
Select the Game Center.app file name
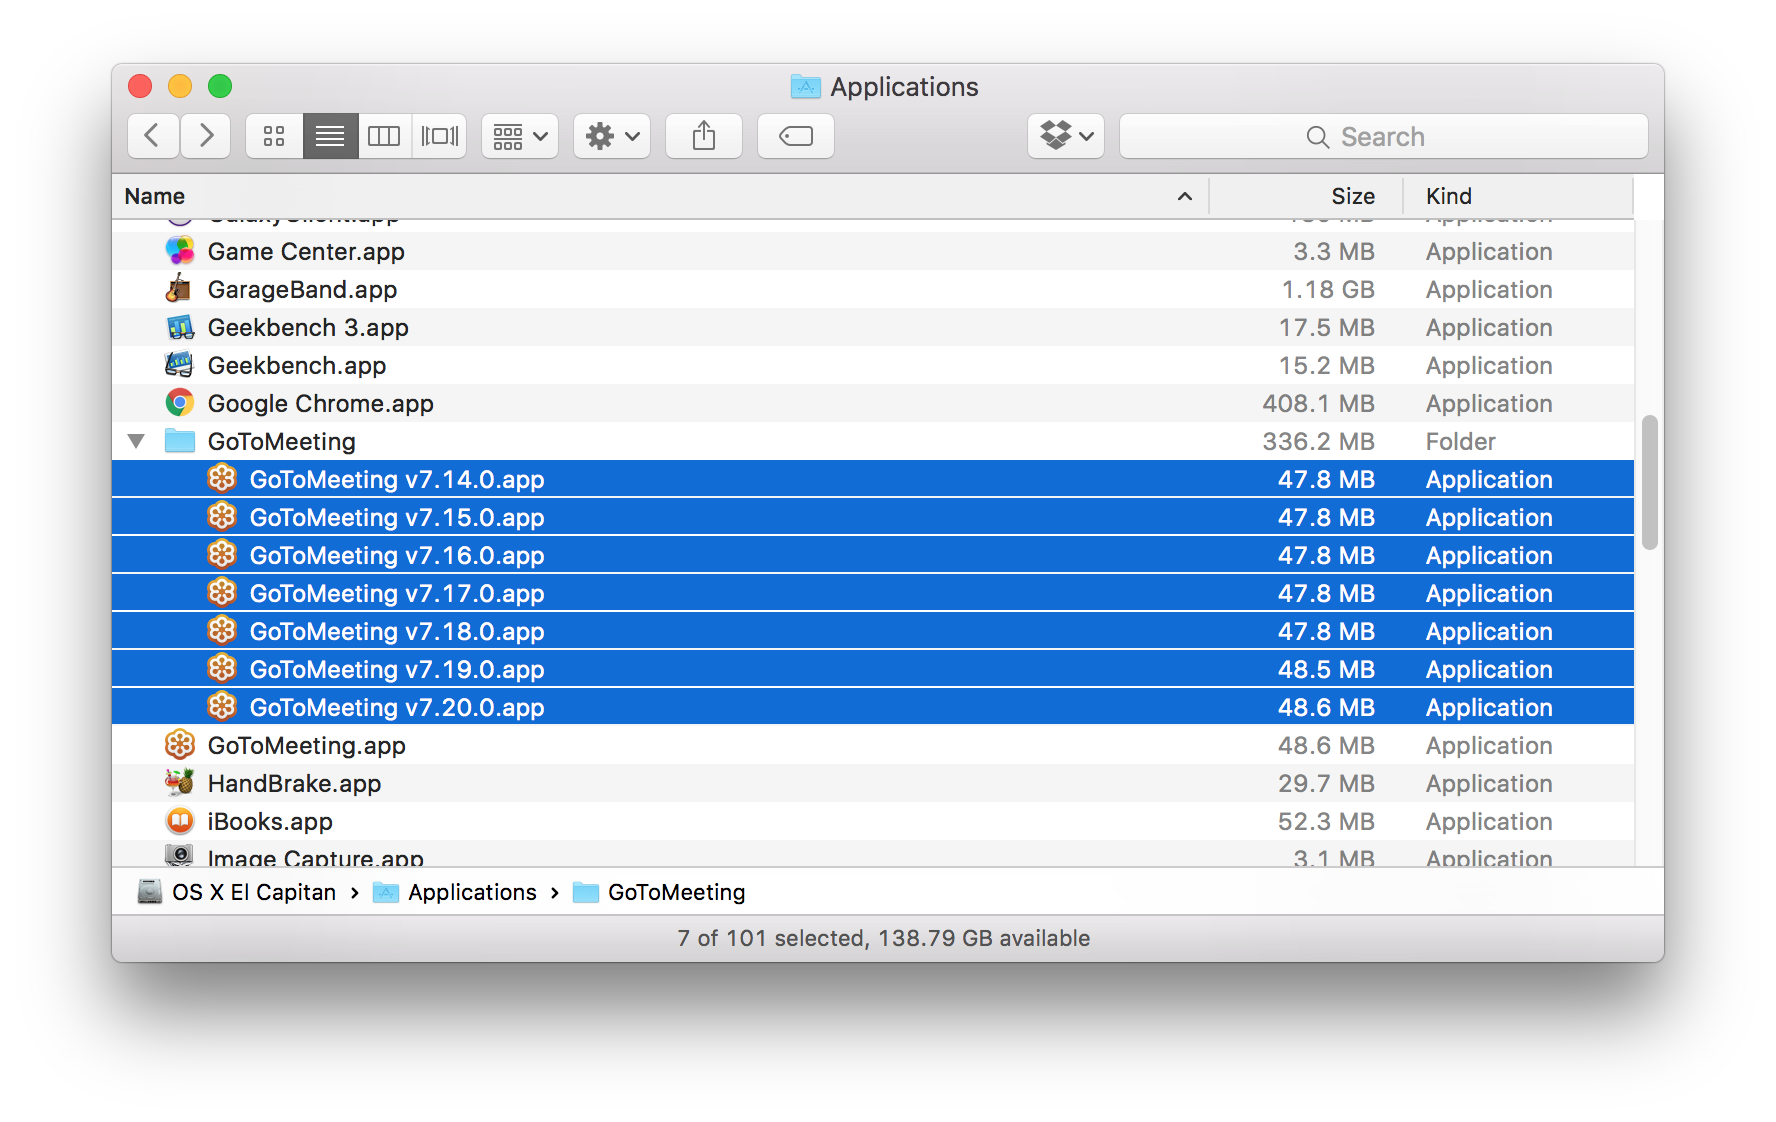[306, 251]
